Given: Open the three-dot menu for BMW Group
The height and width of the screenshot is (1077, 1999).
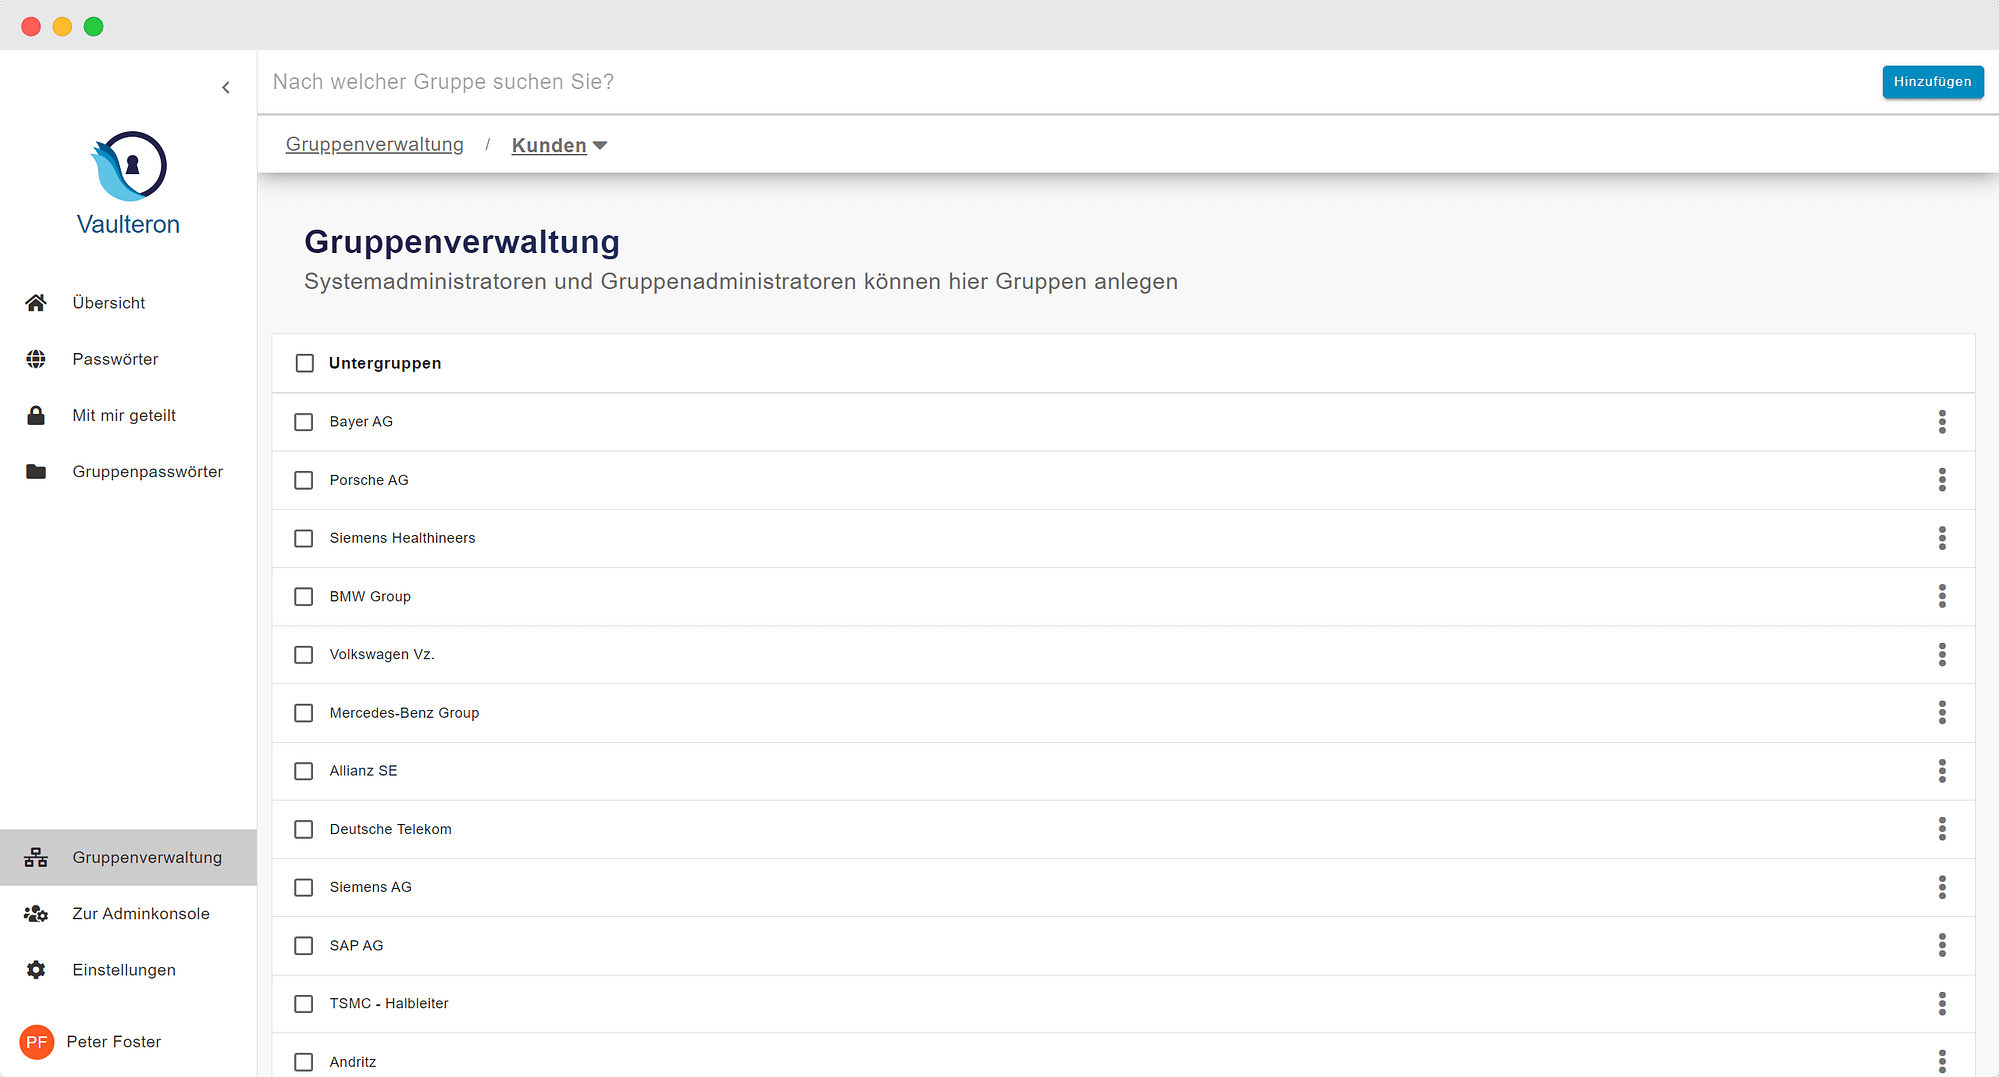Looking at the screenshot, I should pyautogui.click(x=1942, y=596).
